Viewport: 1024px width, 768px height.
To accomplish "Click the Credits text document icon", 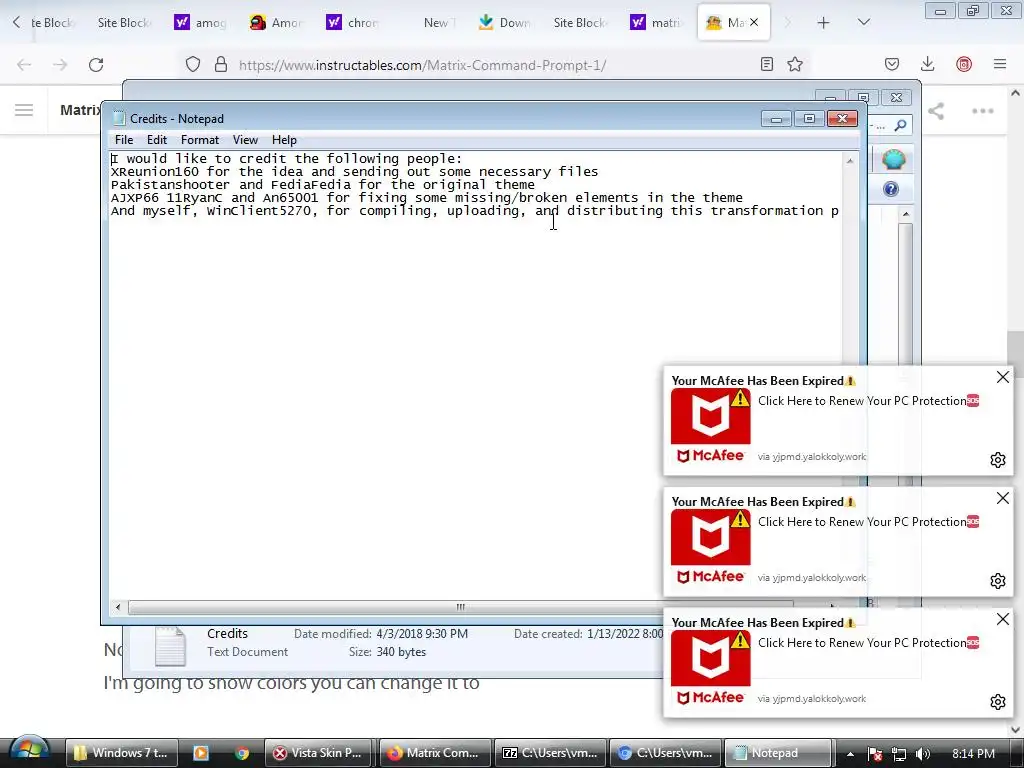I will [x=170, y=647].
